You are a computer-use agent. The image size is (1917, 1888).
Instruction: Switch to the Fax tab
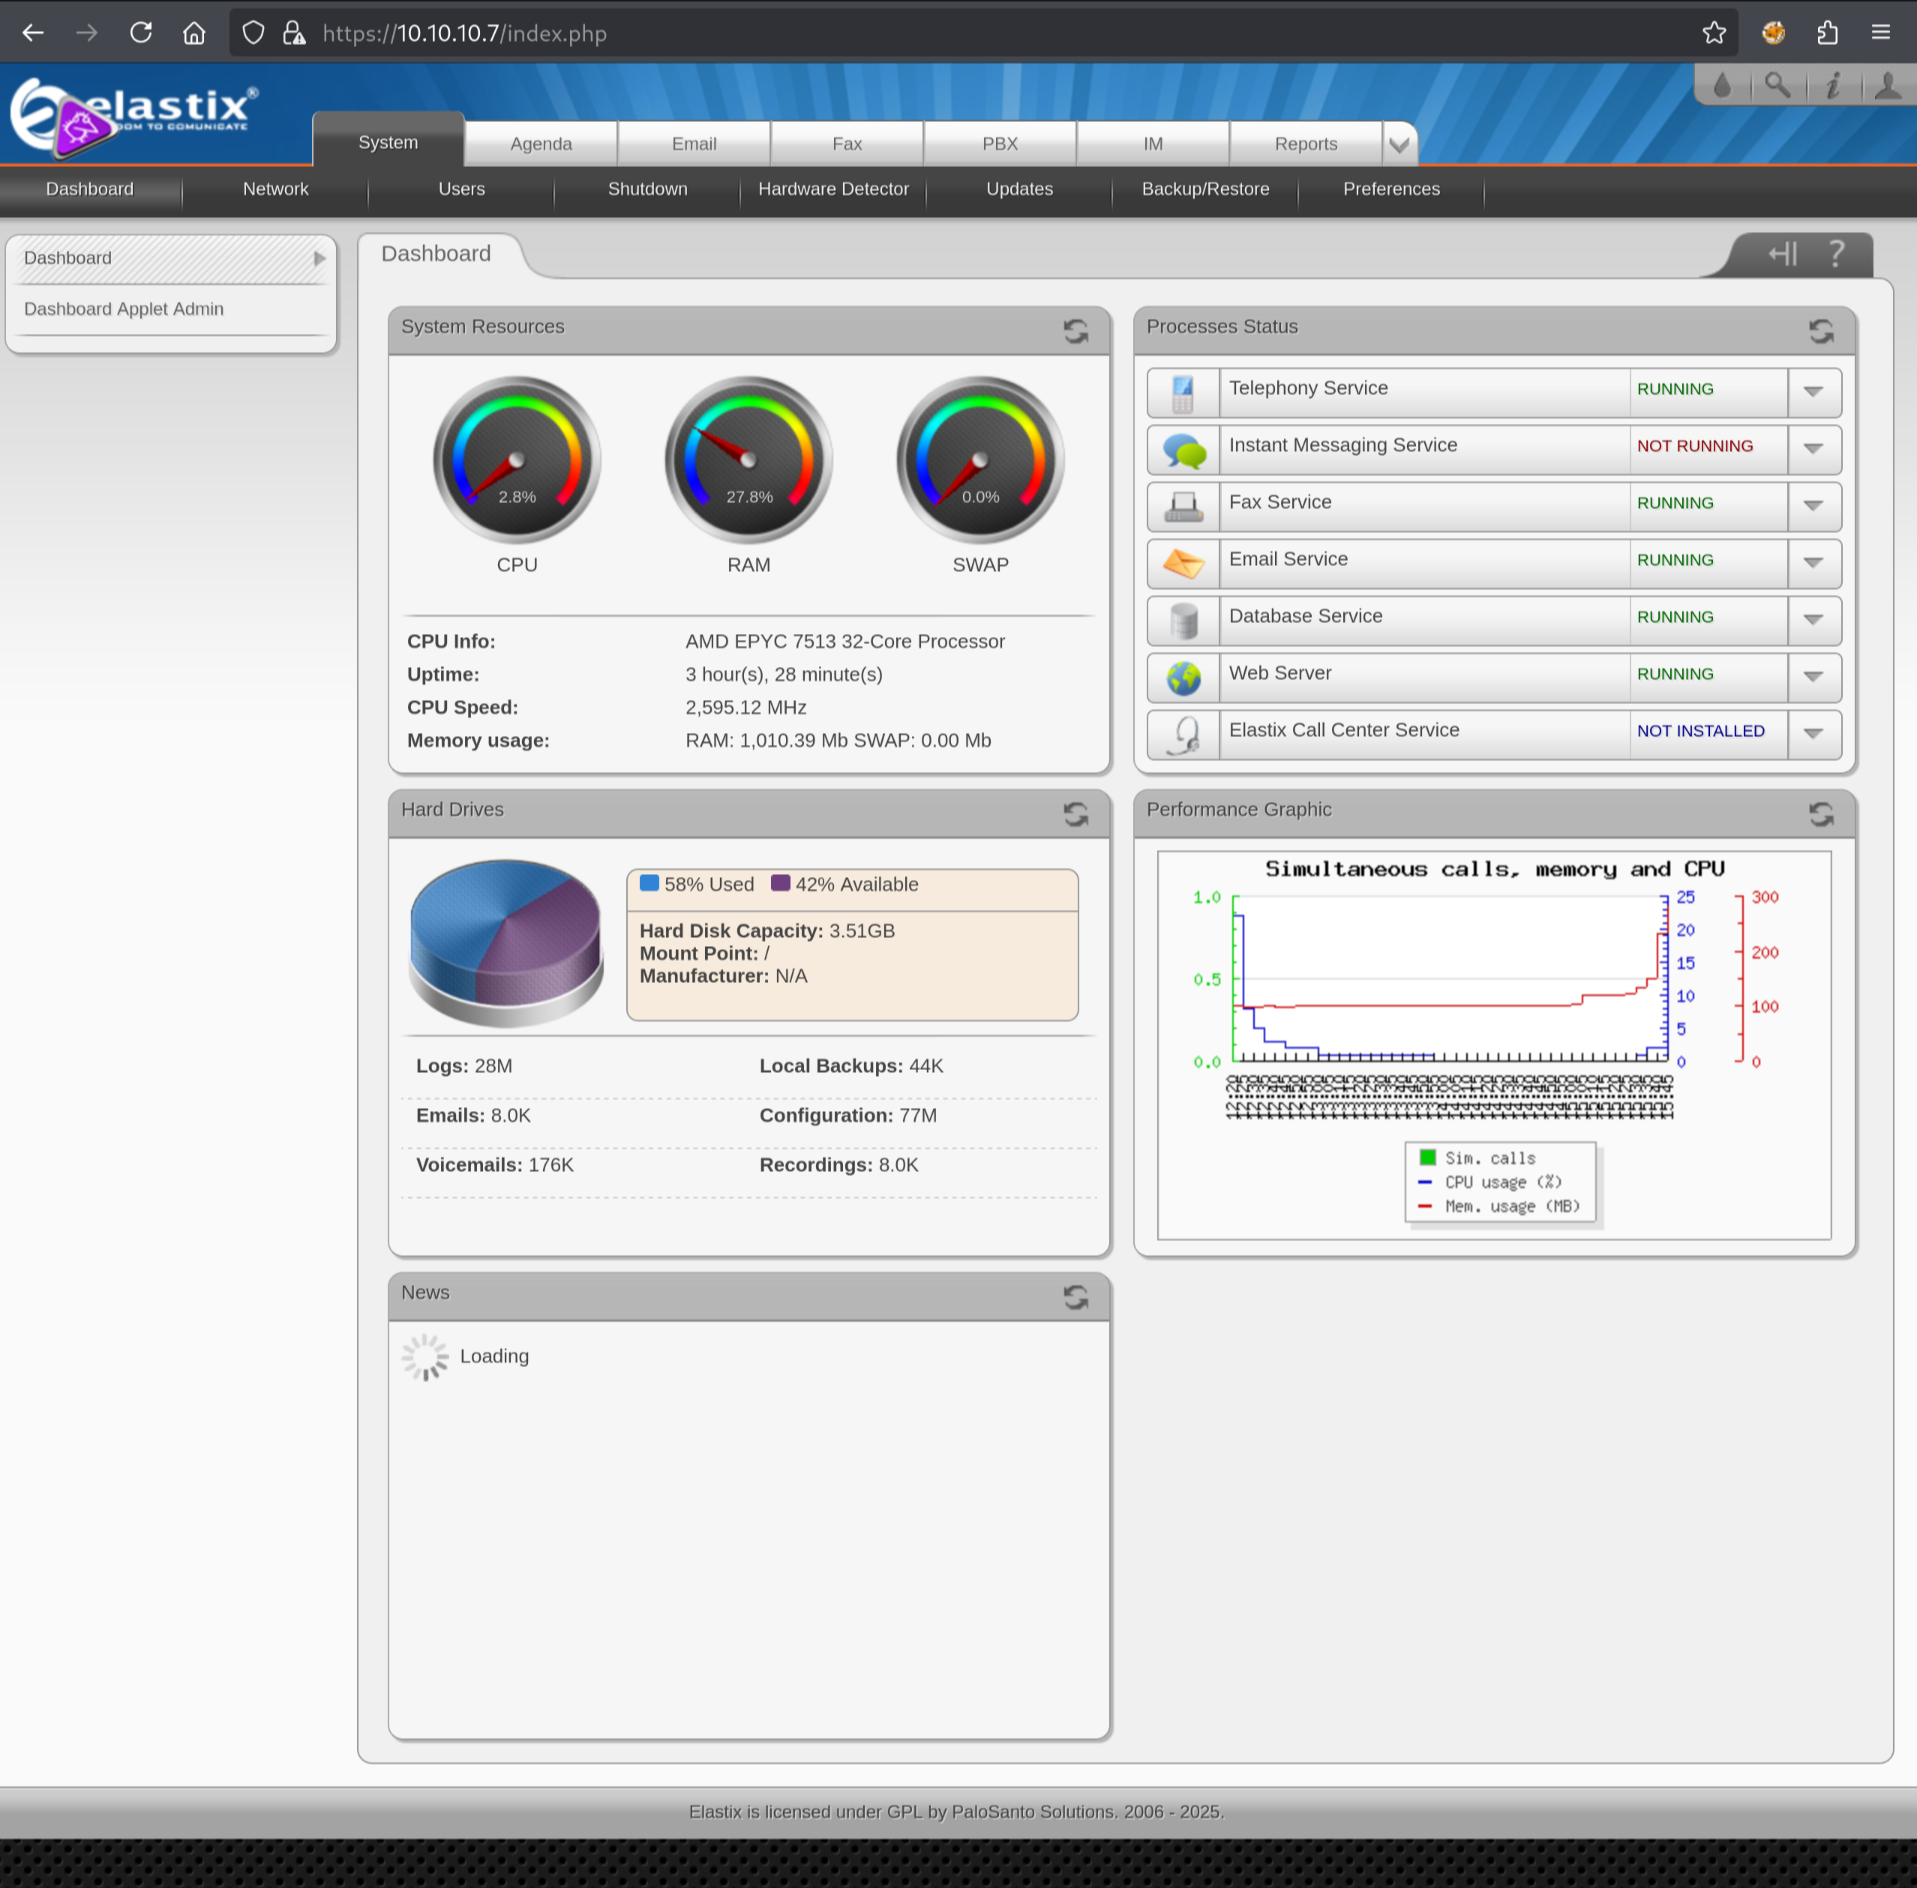tap(847, 144)
